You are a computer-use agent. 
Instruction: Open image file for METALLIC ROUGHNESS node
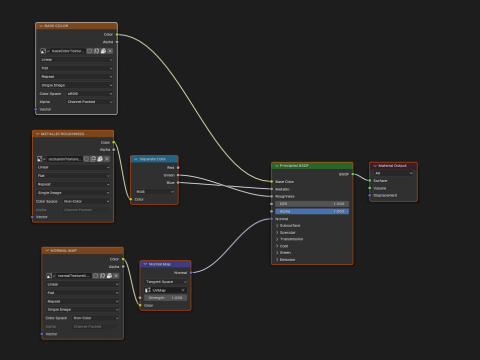(x=100, y=159)
